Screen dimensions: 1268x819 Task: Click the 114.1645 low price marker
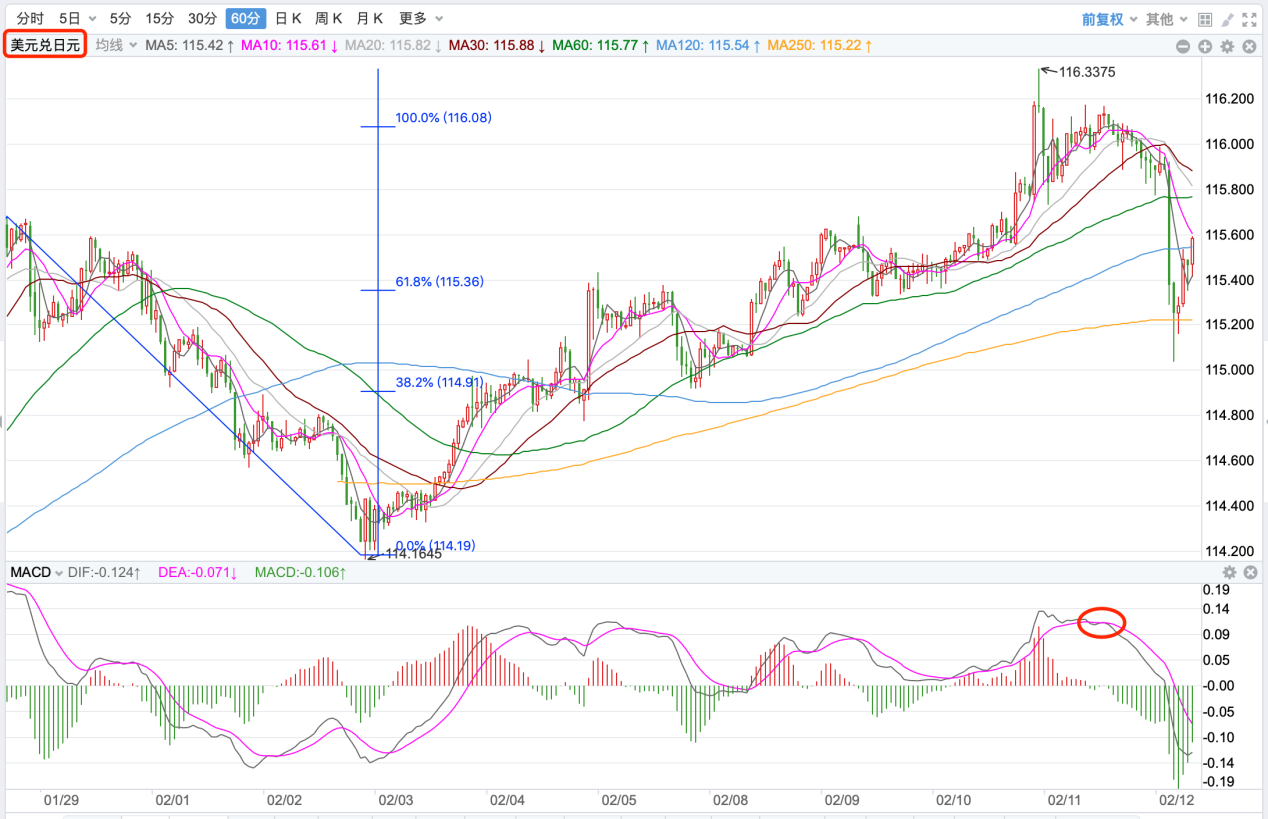[414, 553]
